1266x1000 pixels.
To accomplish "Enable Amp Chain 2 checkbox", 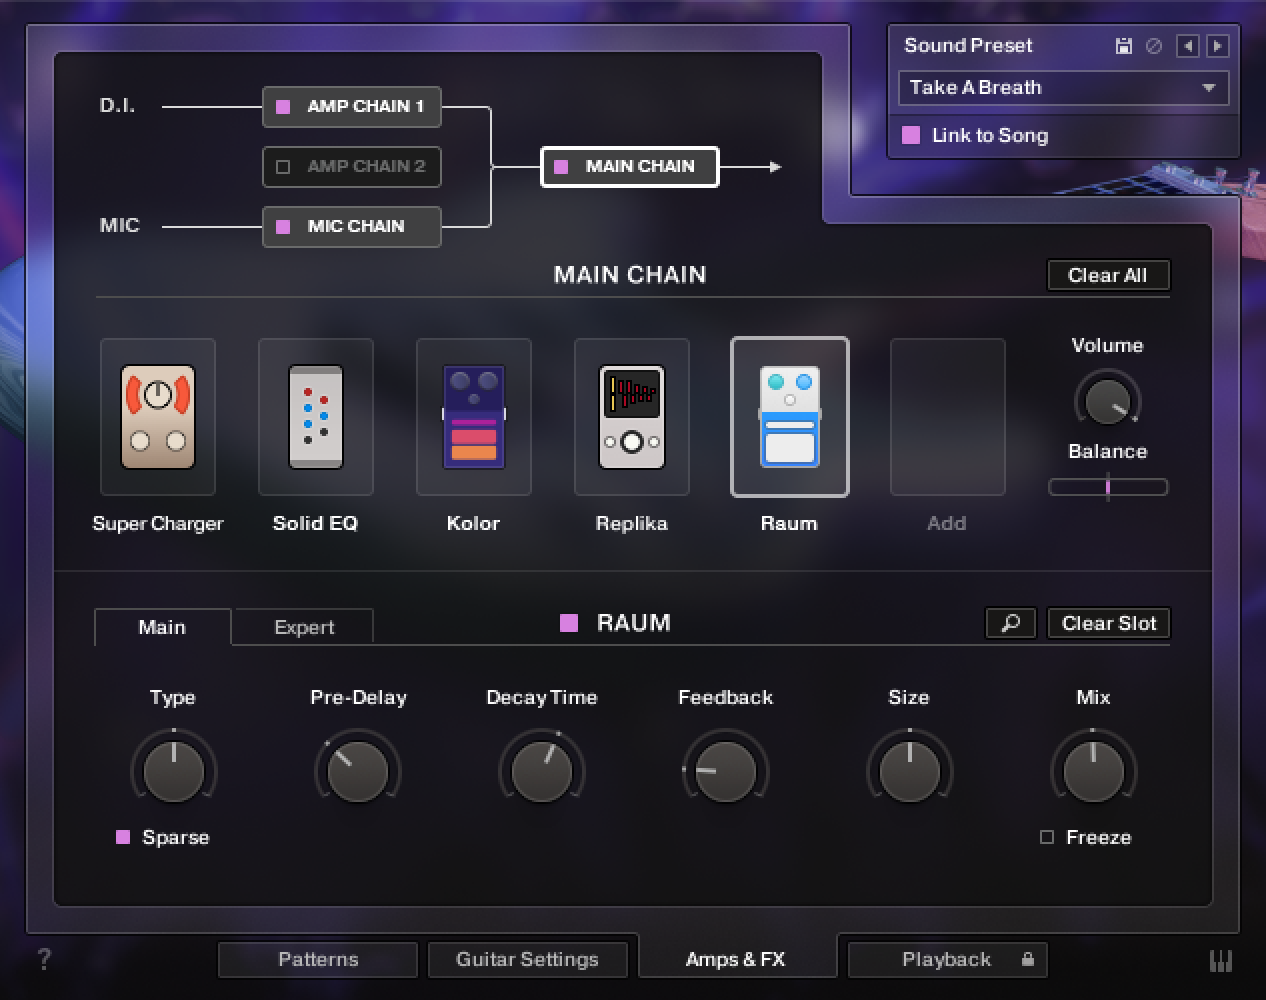I will tap(283, 167).
